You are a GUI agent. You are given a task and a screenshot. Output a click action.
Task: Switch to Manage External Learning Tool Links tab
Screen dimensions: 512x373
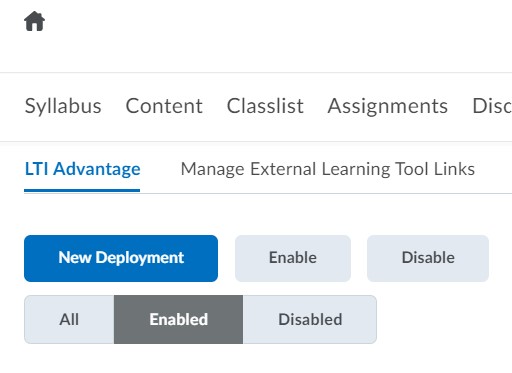click(x=328, y=169)
